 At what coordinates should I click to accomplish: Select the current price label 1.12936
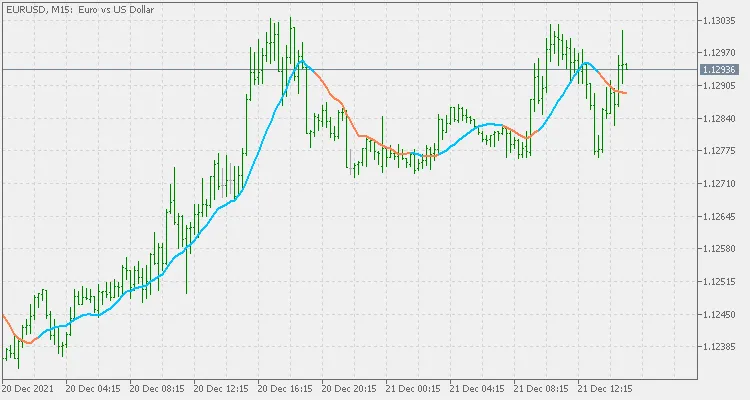pyautogui.click(x=720, y=69)
